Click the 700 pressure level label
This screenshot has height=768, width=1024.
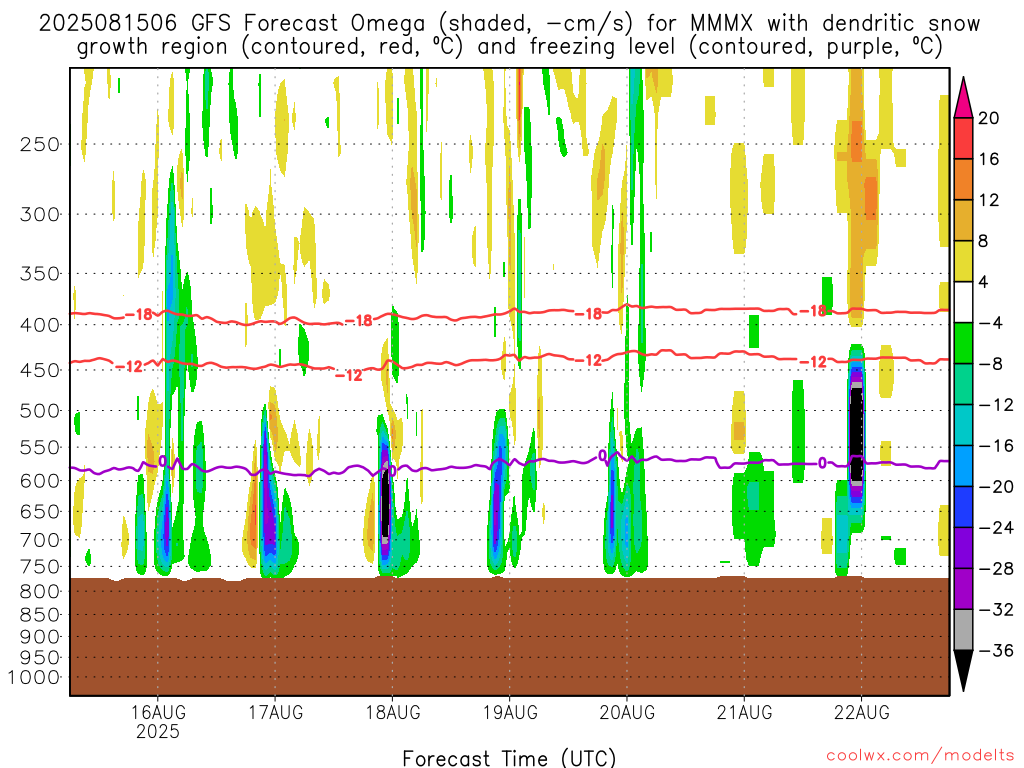coord(40,540)
